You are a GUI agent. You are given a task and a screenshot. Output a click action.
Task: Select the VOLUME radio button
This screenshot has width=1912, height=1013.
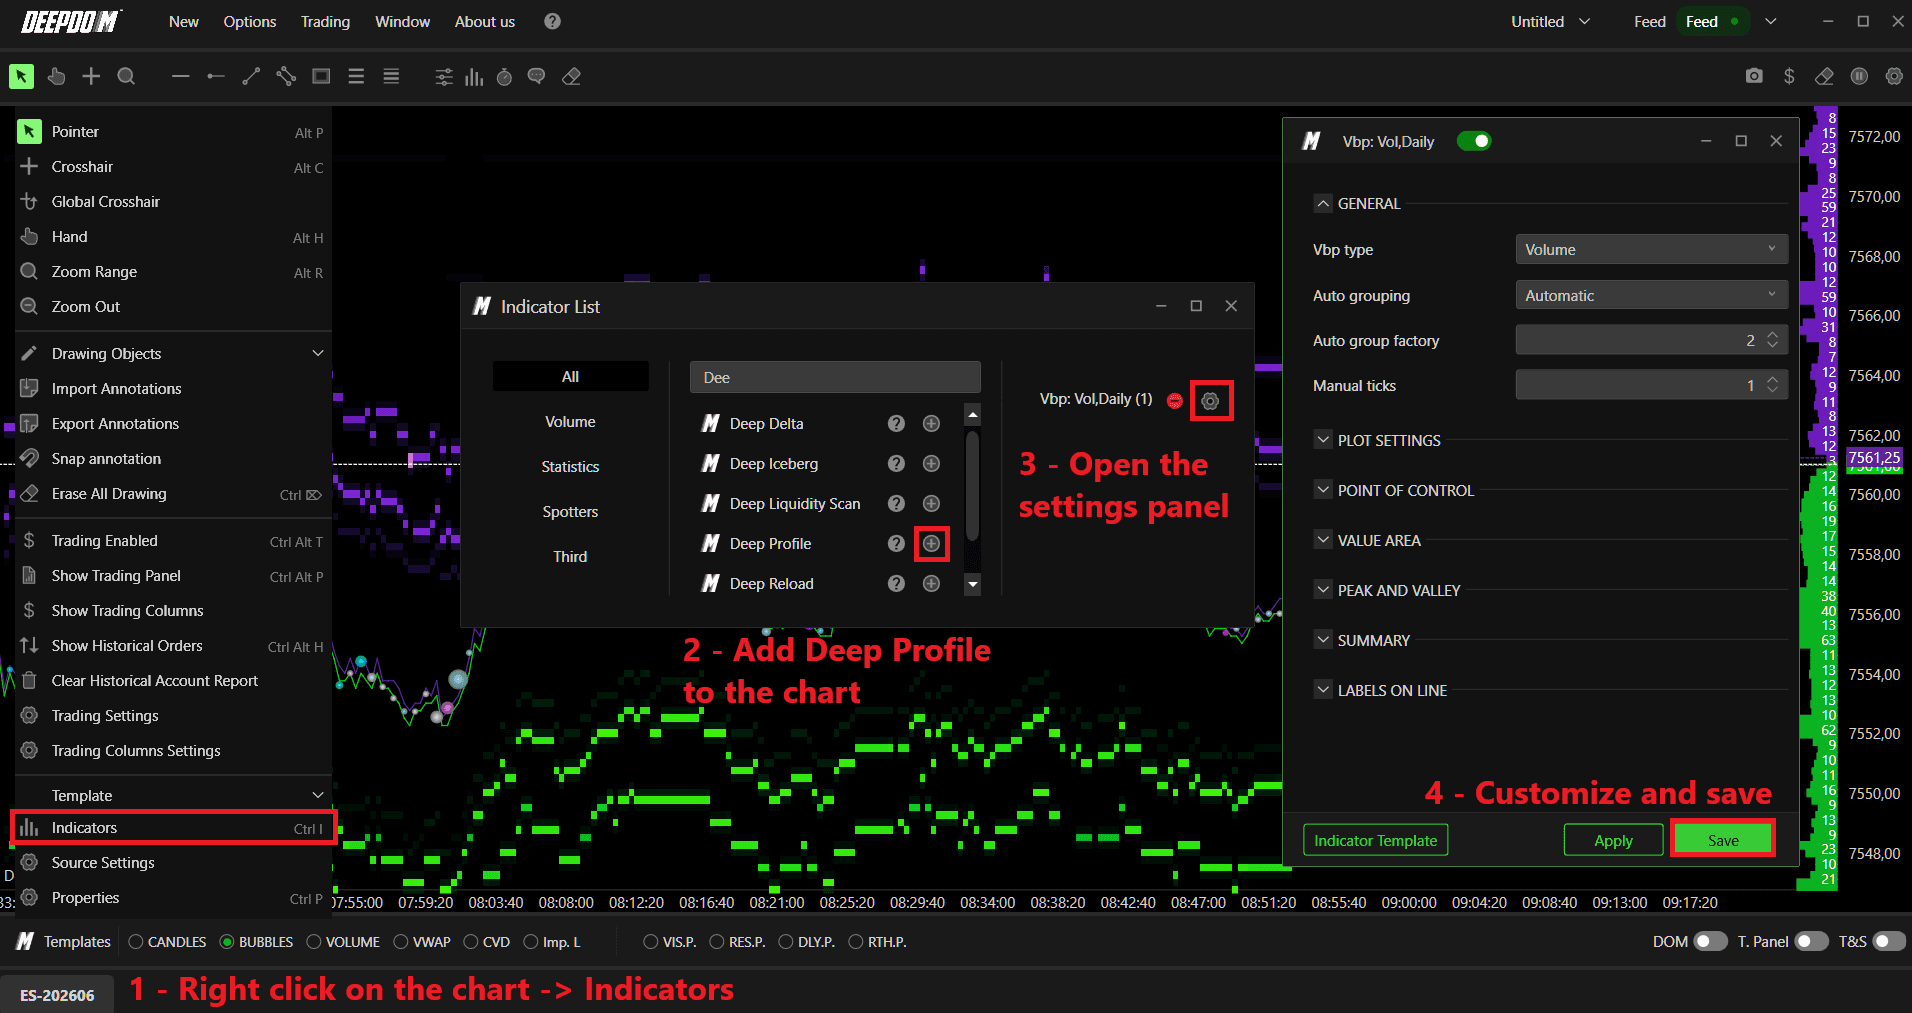tap(314, 942)
